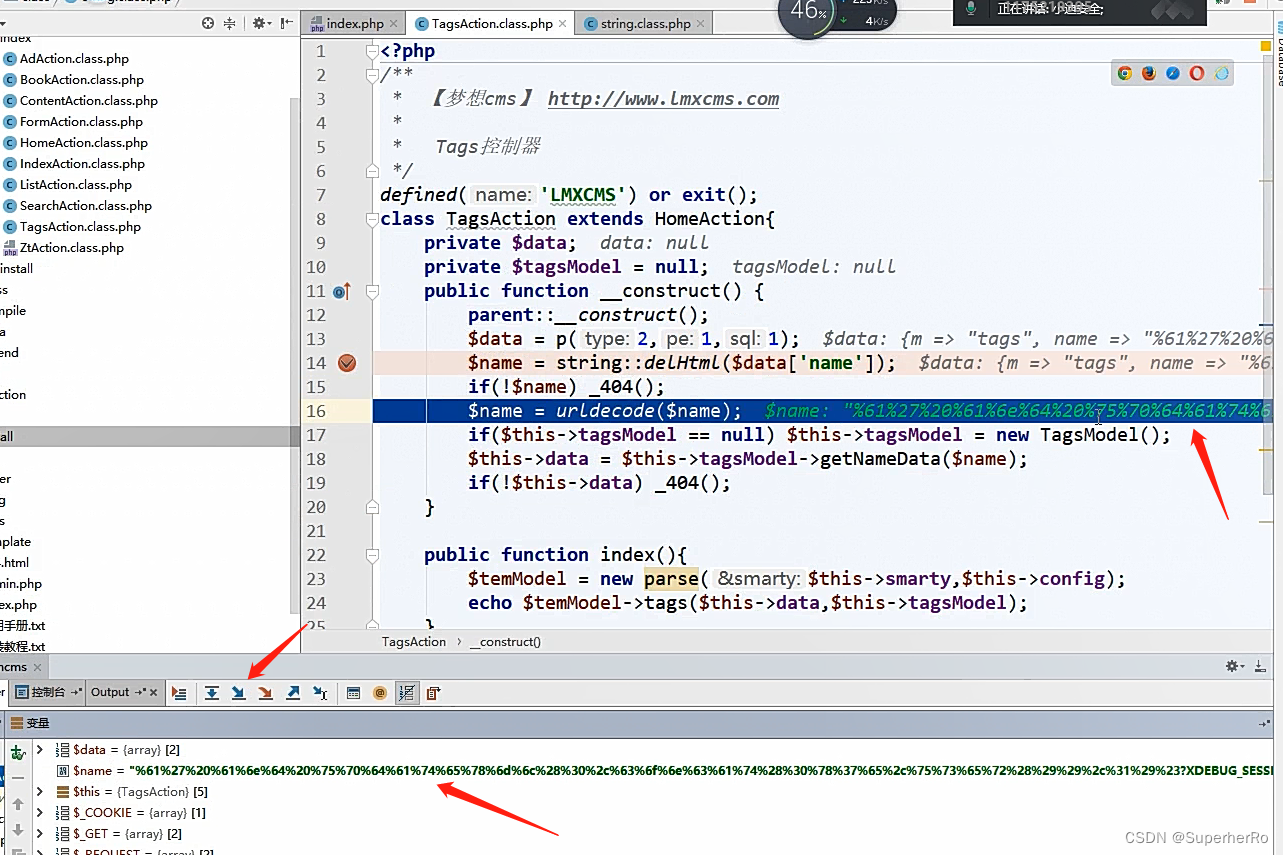The width and height of the screenshot is (1283, 855).
Task: Click Step Out debugger icon
Action: pos(293,692)
